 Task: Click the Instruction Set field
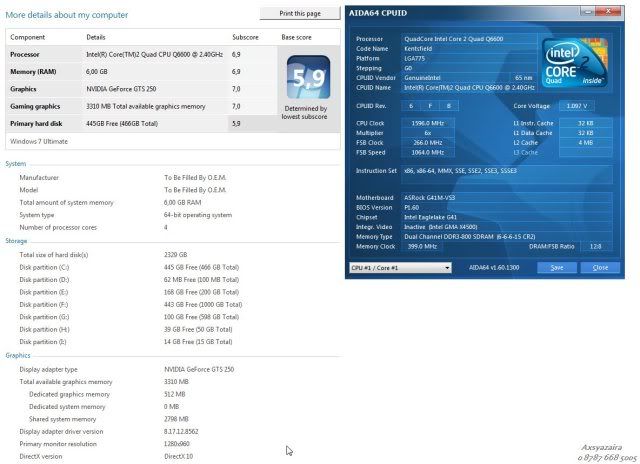[507, 175]
